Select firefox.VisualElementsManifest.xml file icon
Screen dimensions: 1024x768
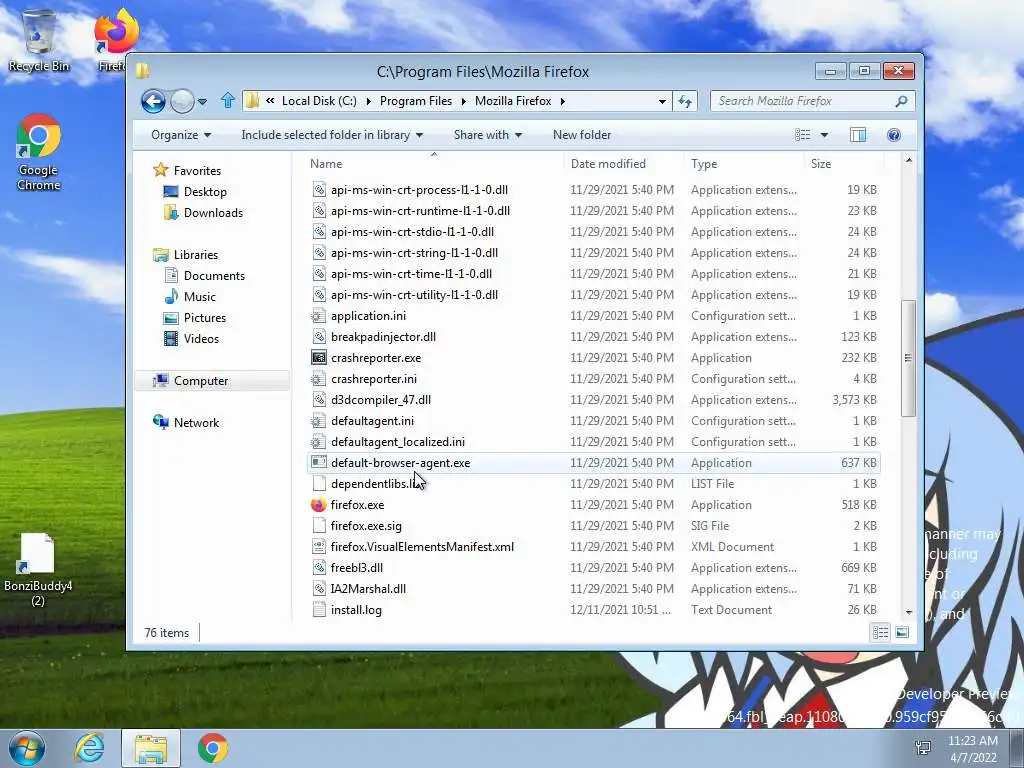(319, 547)
